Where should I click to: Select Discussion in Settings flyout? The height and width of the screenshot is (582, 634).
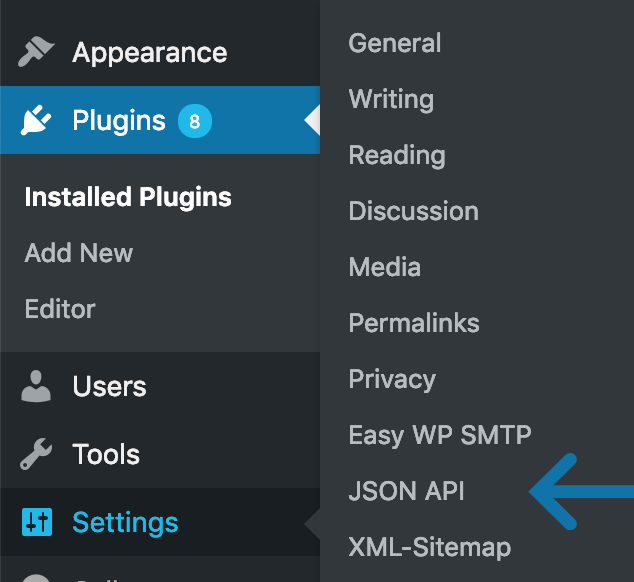click(414, 211)
